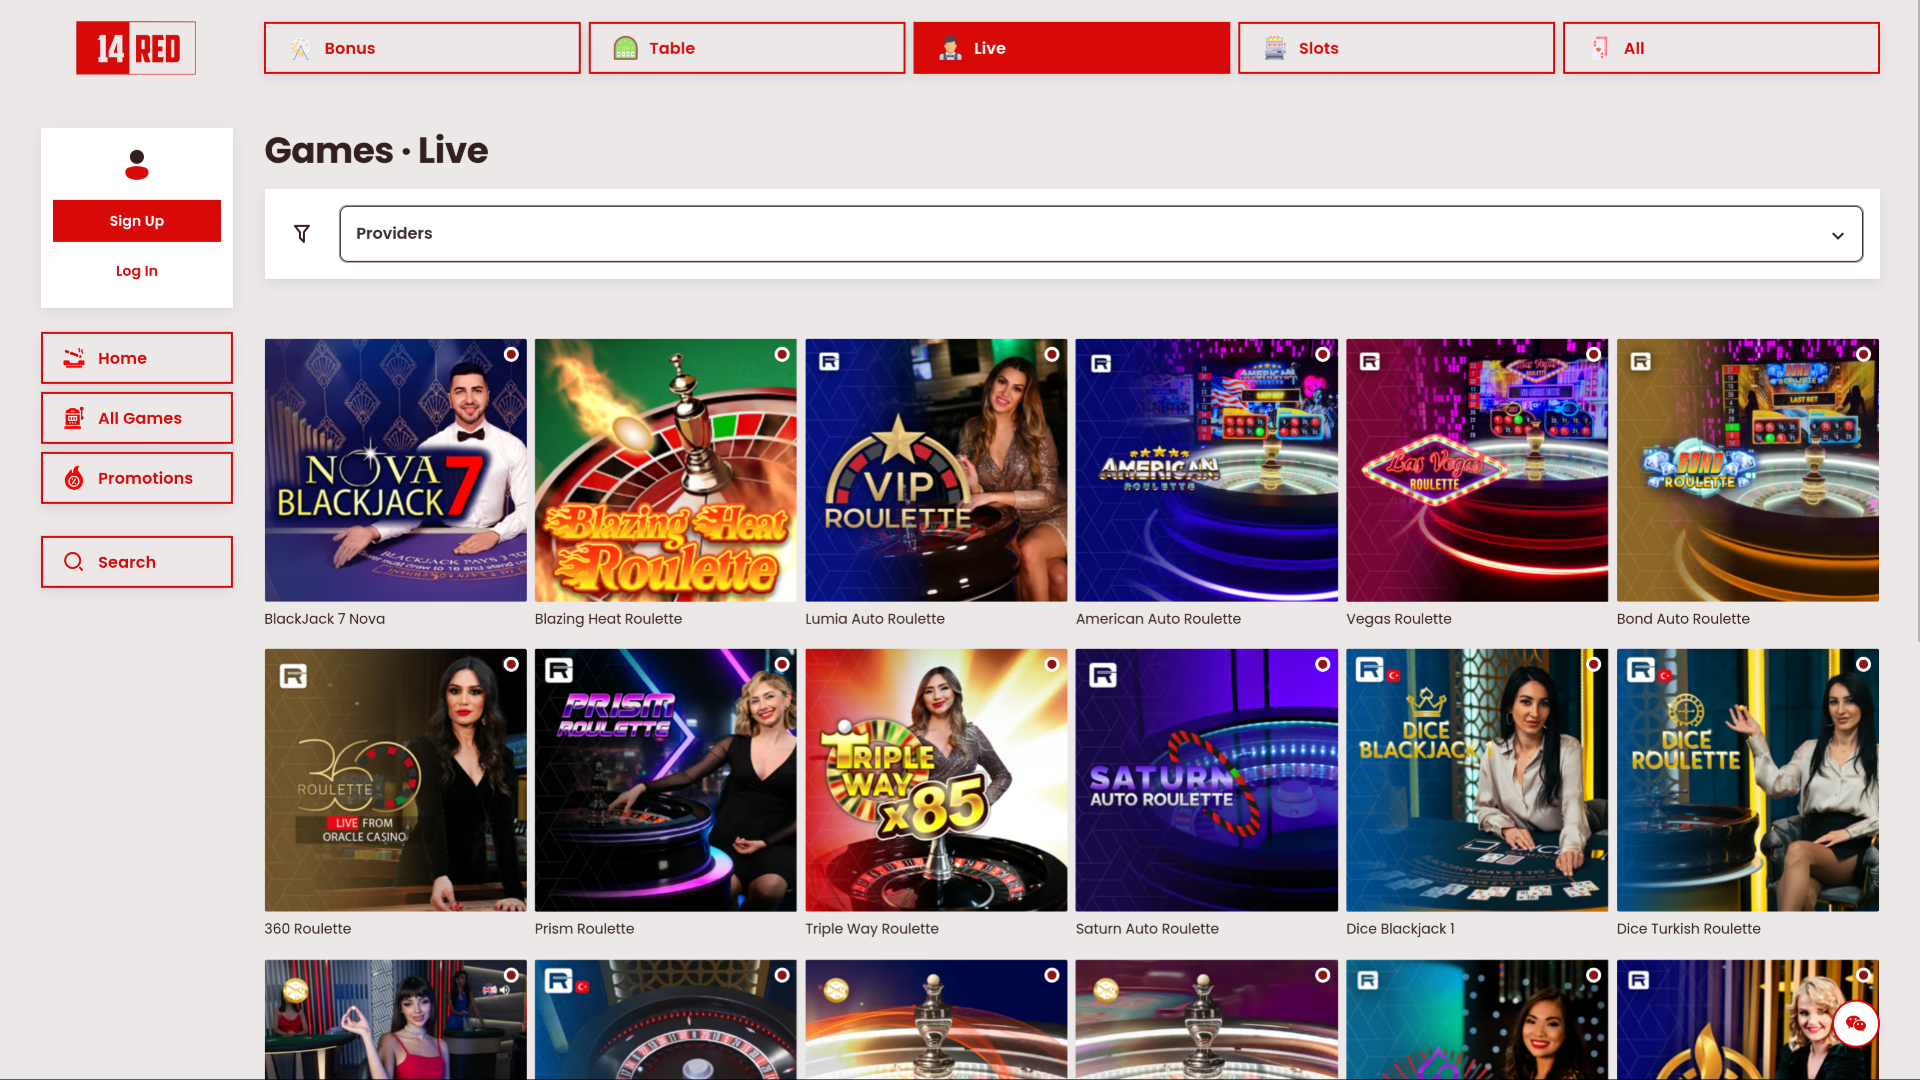Toggle the live indicator on Vegas Roulette tile
1920x1080 pixels.
(1593, 354)
